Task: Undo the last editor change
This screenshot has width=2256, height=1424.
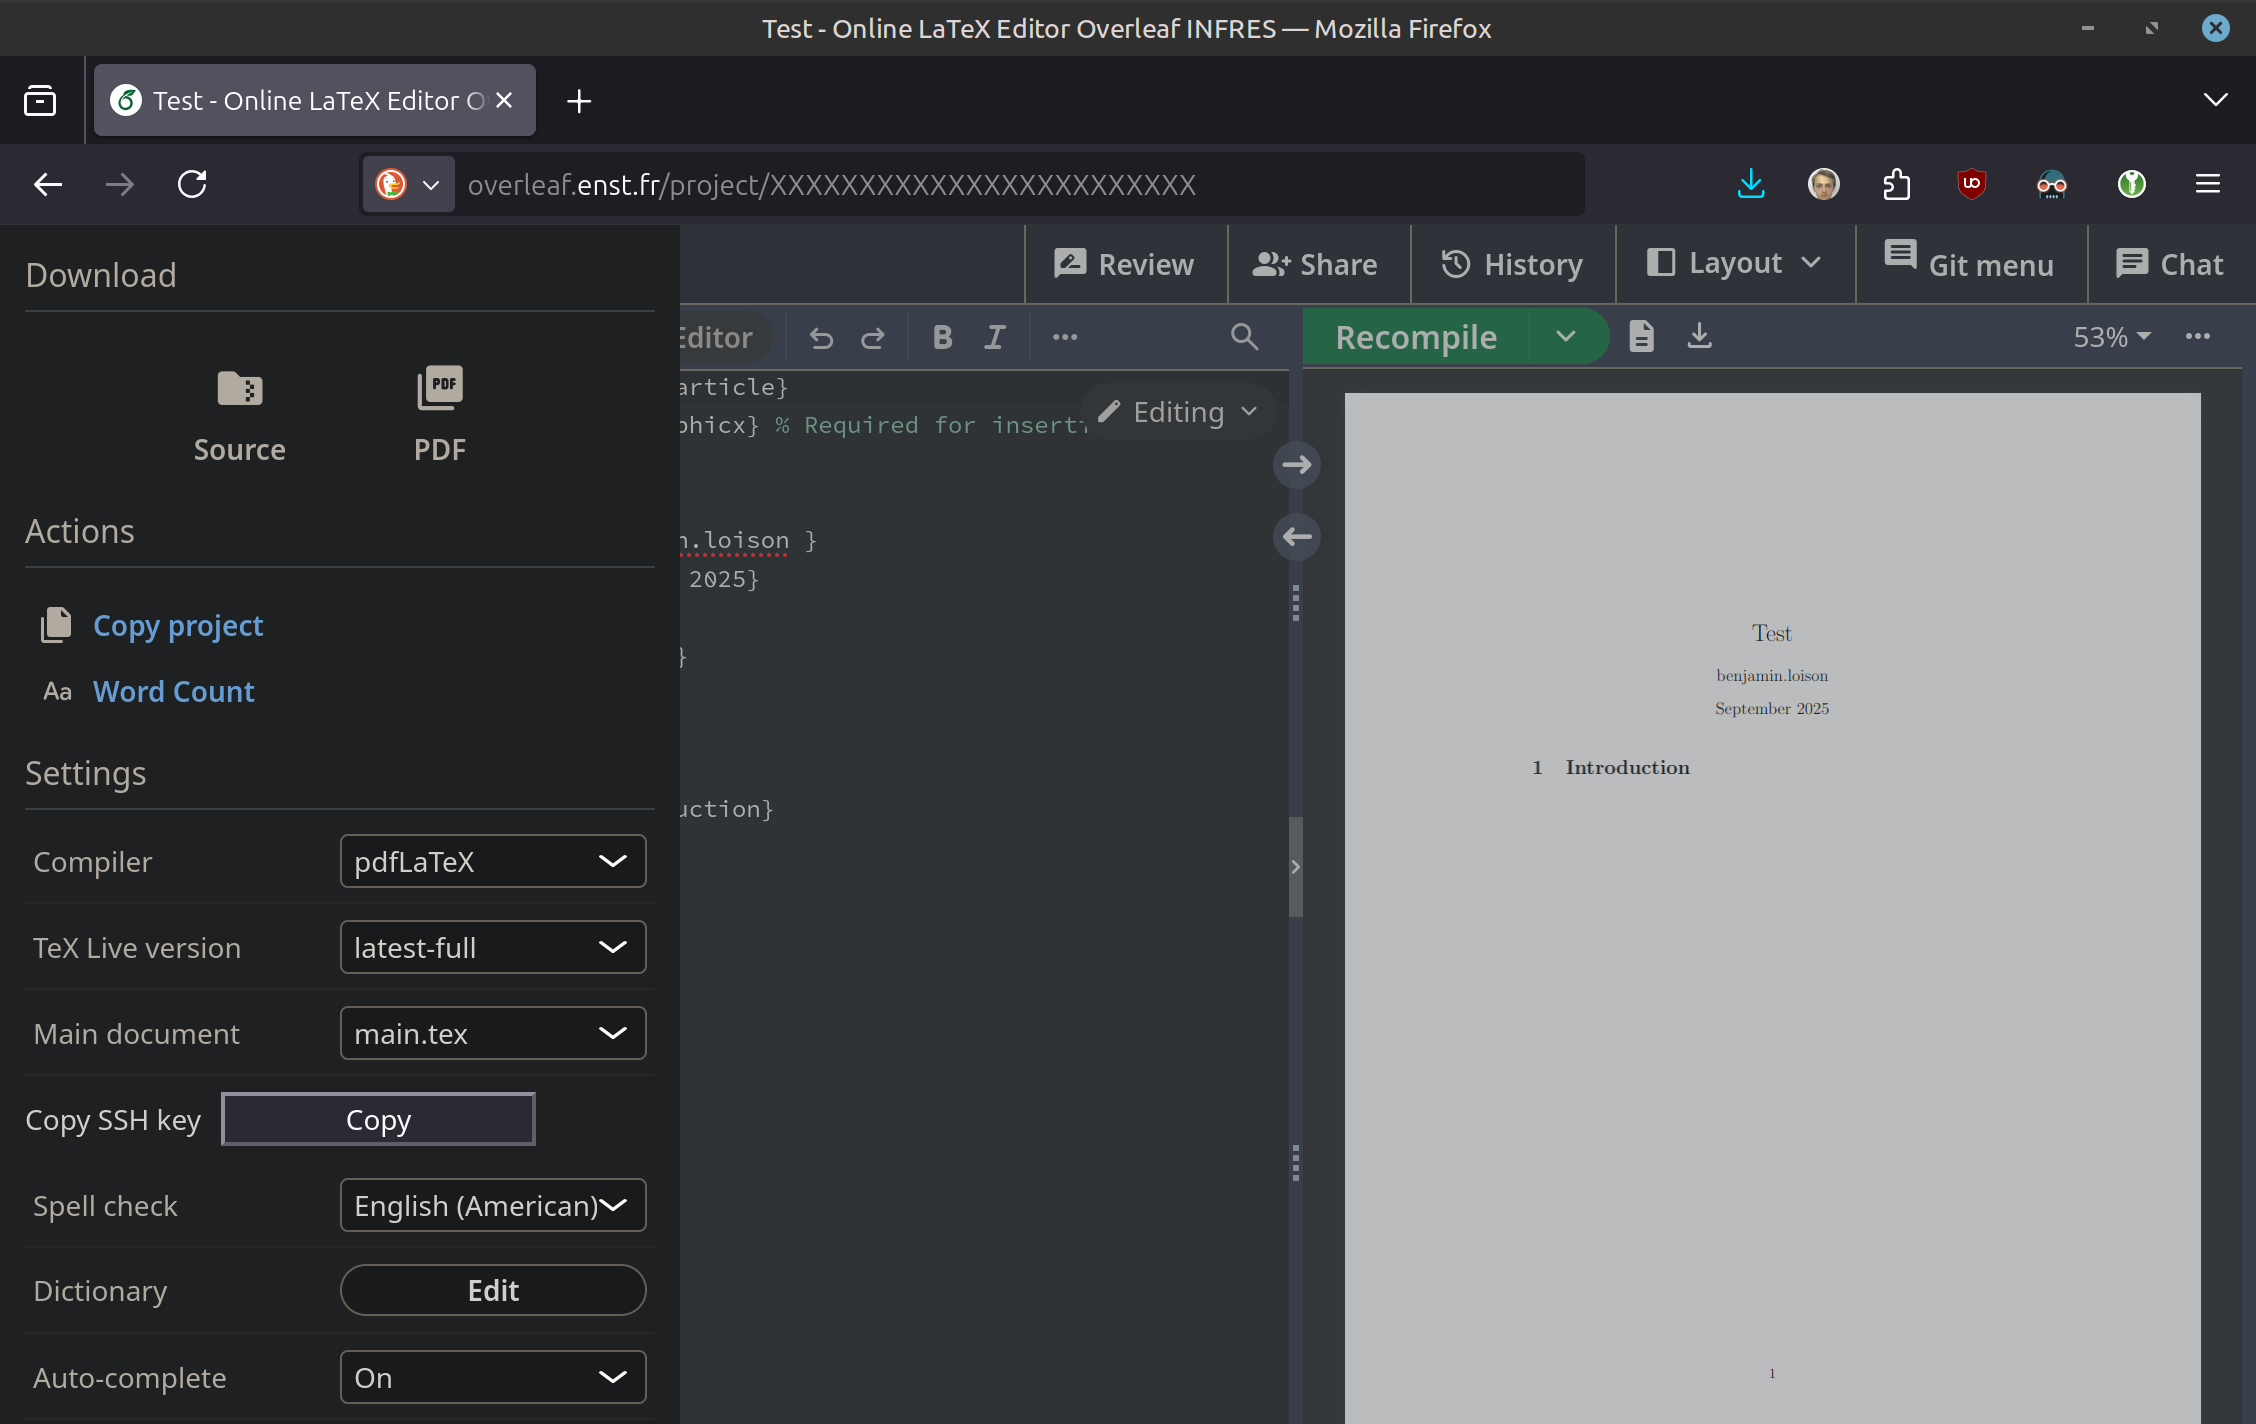Action: [821, 338]
